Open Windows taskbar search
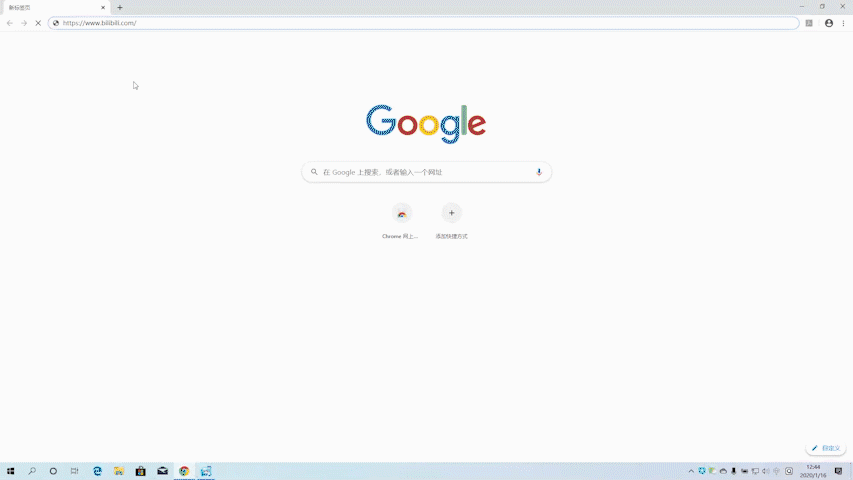Viewport: 853px width, 480px height. pos(32,471)
